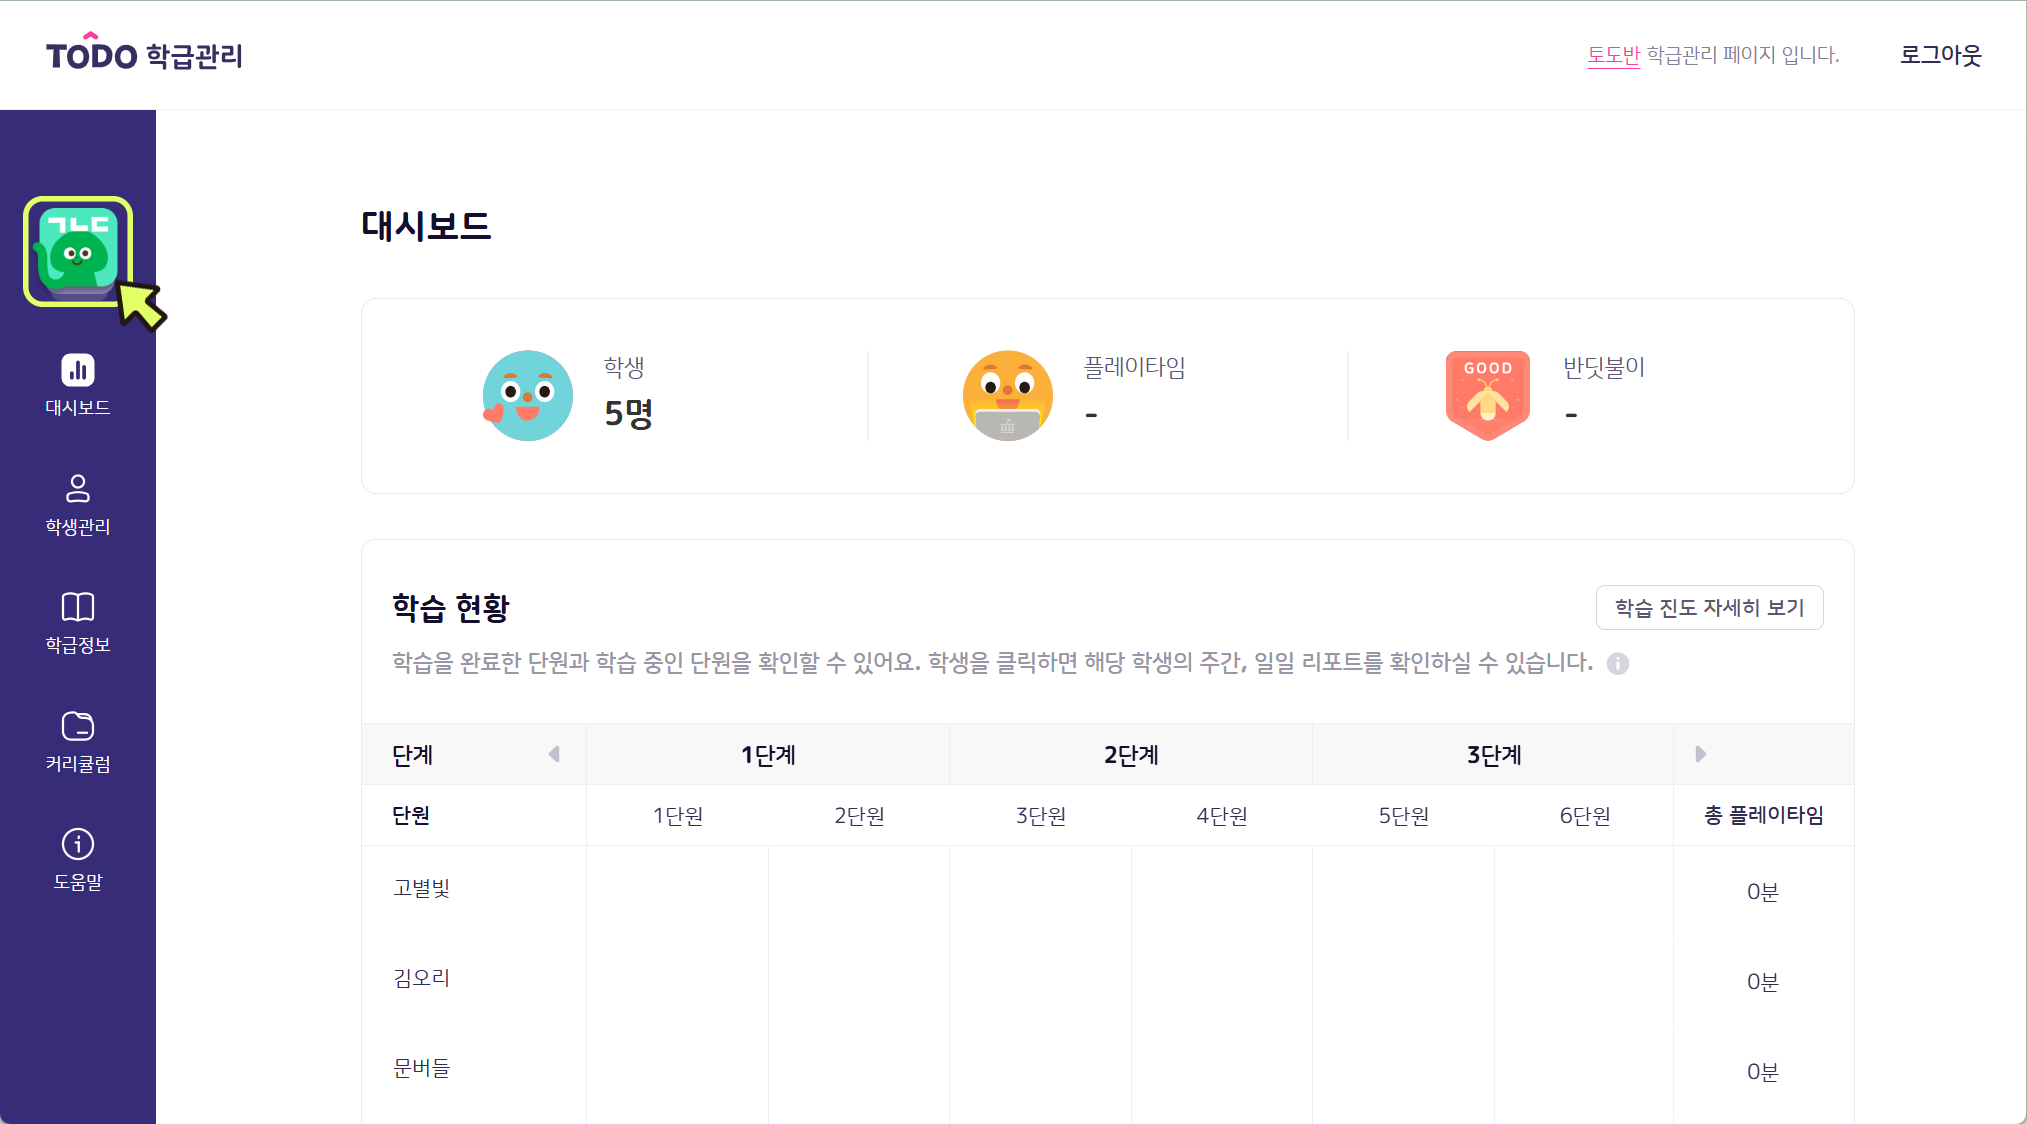Click 학습 진도 자세히 보기 button

tap(1710, 607)
